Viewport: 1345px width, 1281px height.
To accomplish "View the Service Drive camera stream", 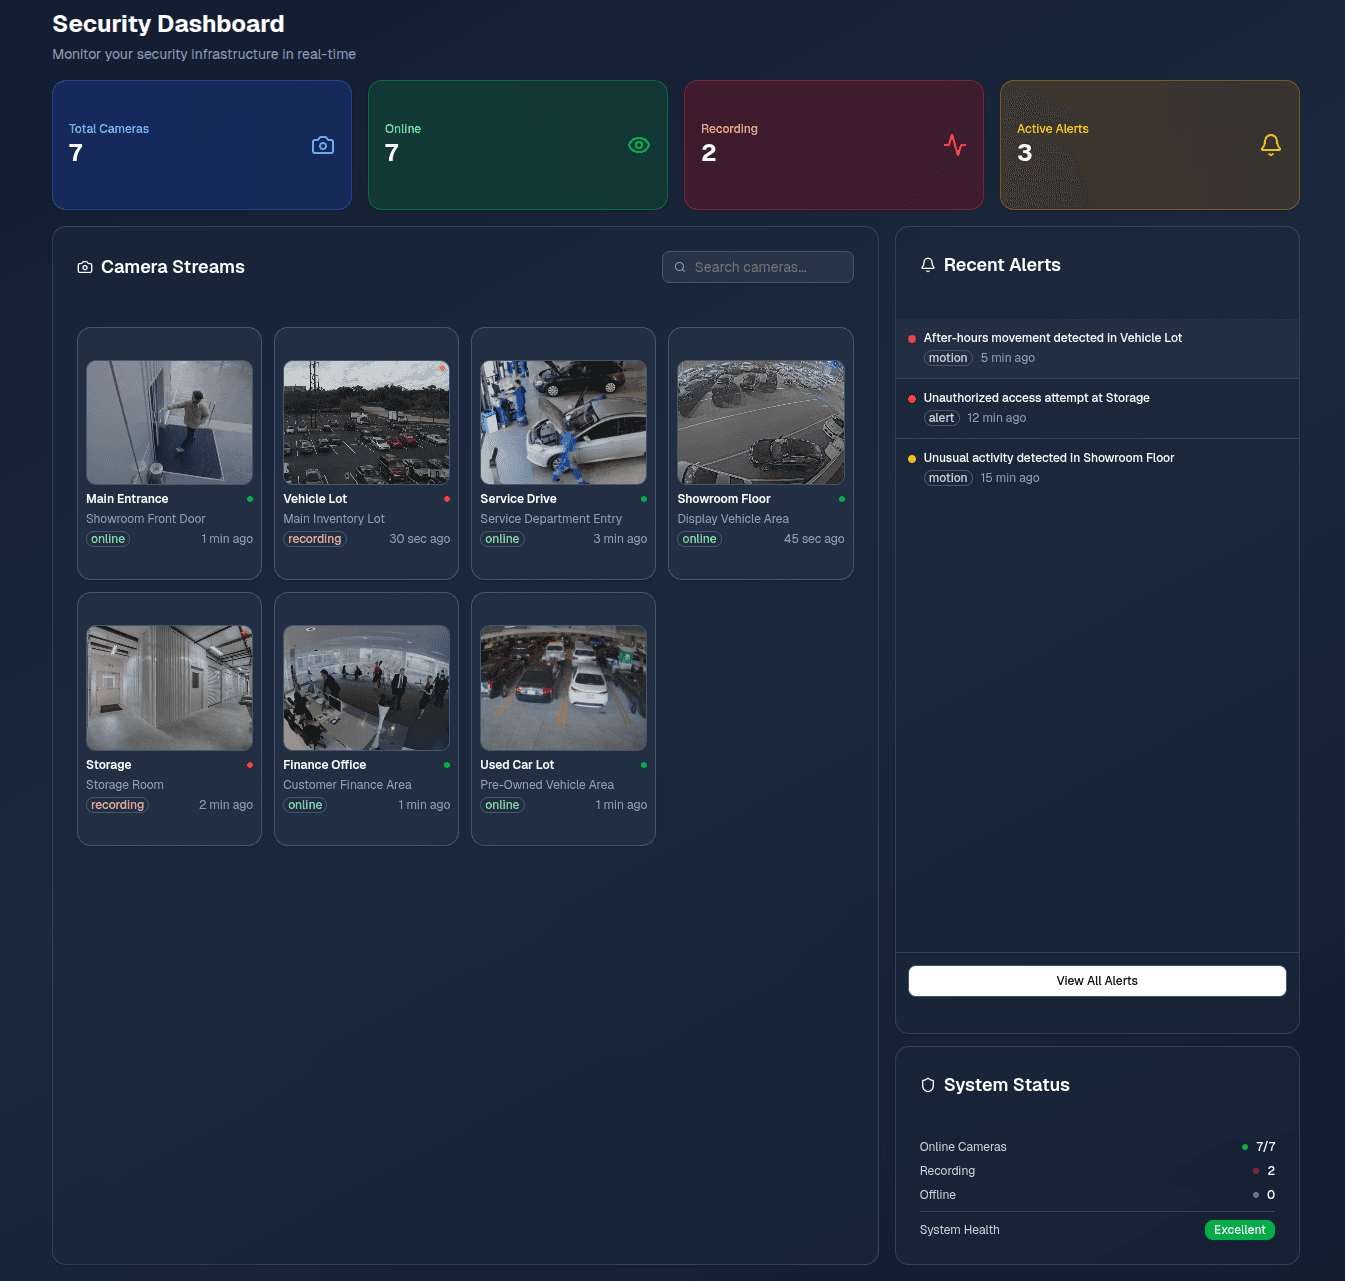I will 563,423.
